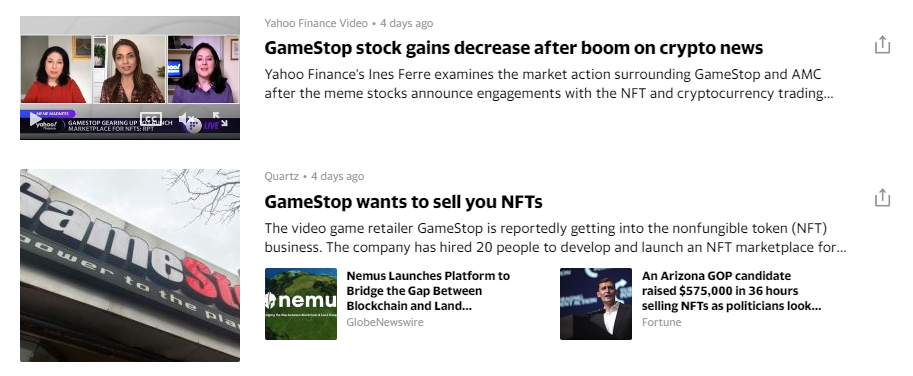
Task: Open the Ines Ferre article summary text
Action: point(549,84)
